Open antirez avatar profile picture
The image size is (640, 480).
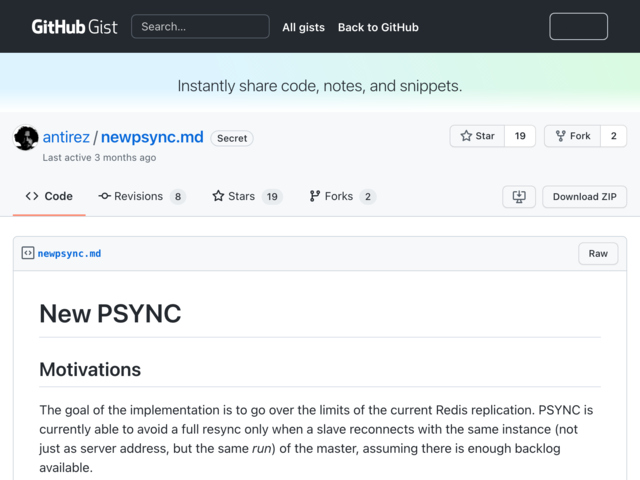click(26, 138)
